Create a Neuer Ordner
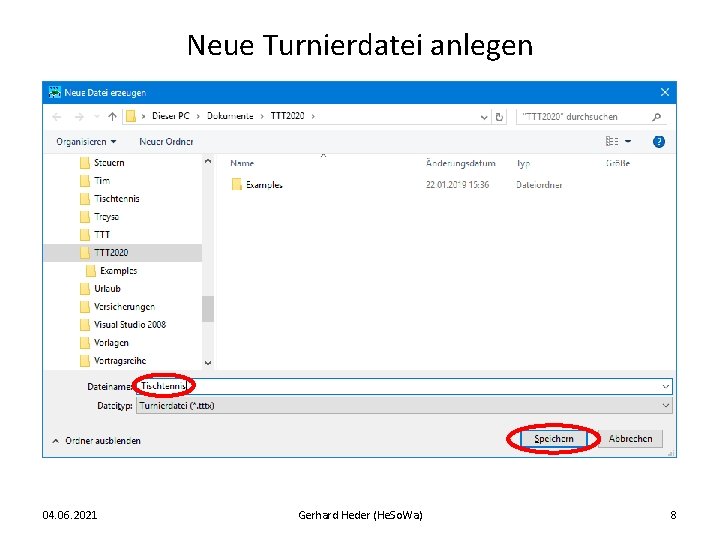Screen dimensions: 720x540 (166, 142)
